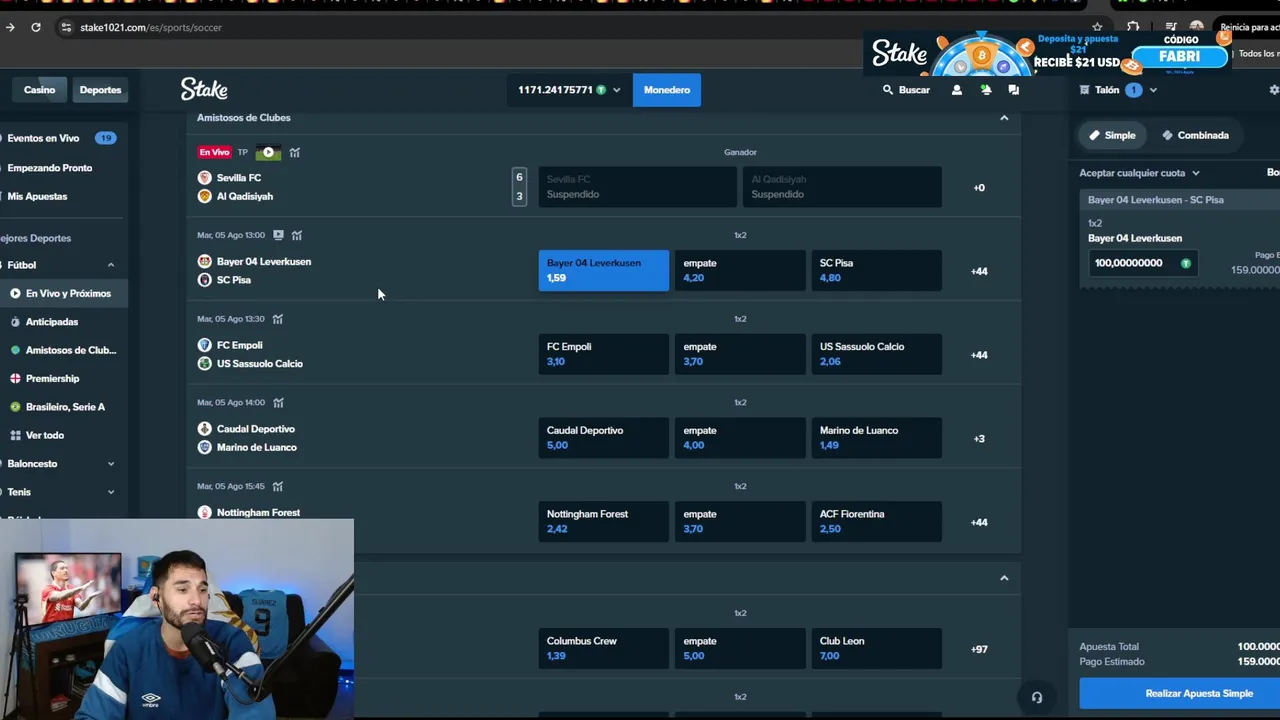Click SC Pisa team crest
The height and width of the screenshot is (720, 1280).
205,280
